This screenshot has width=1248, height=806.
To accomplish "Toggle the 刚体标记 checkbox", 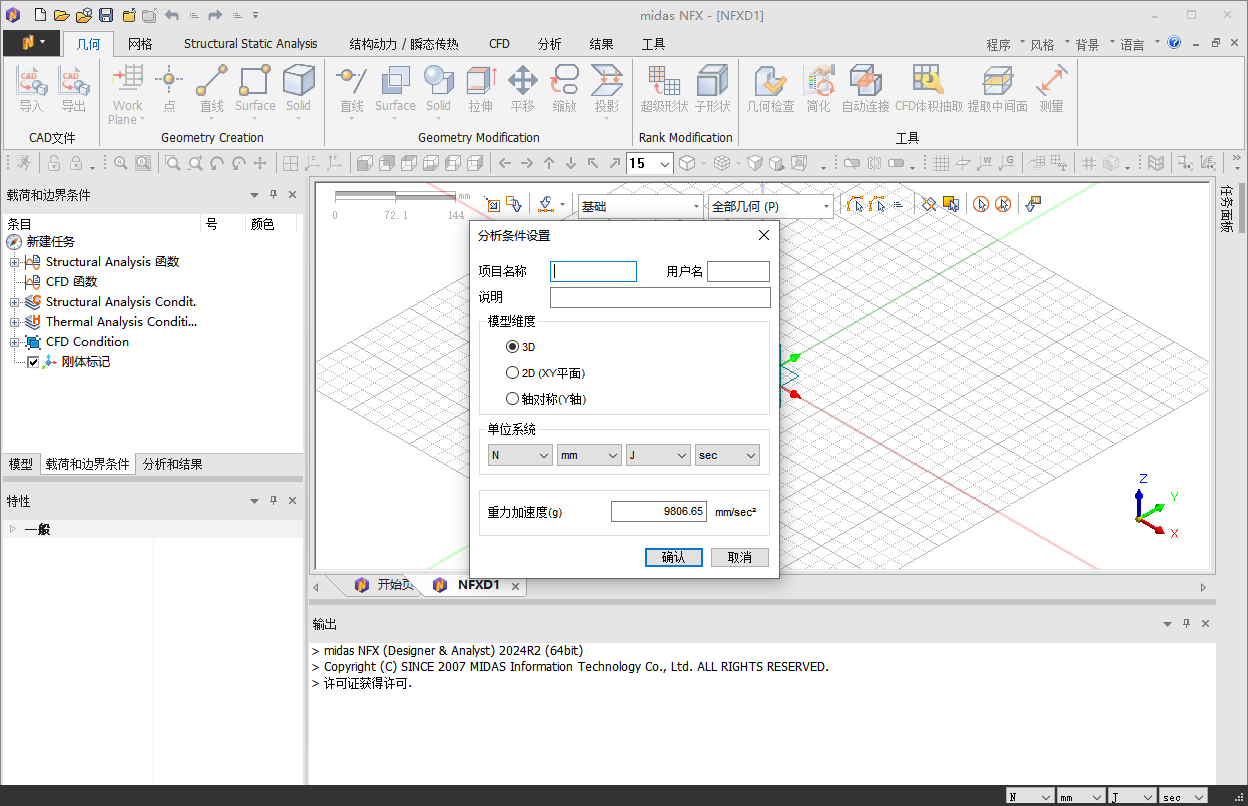I will 33,362.
